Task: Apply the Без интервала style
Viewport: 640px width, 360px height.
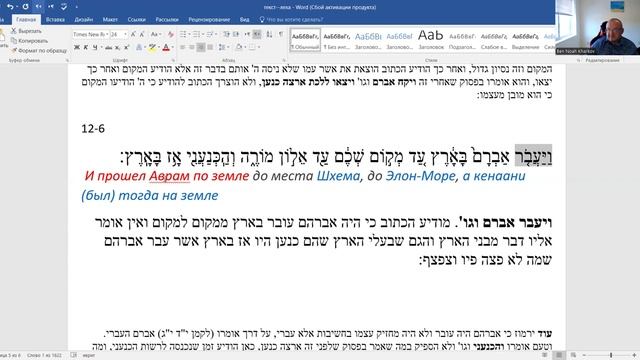Action: coord(336,40)
